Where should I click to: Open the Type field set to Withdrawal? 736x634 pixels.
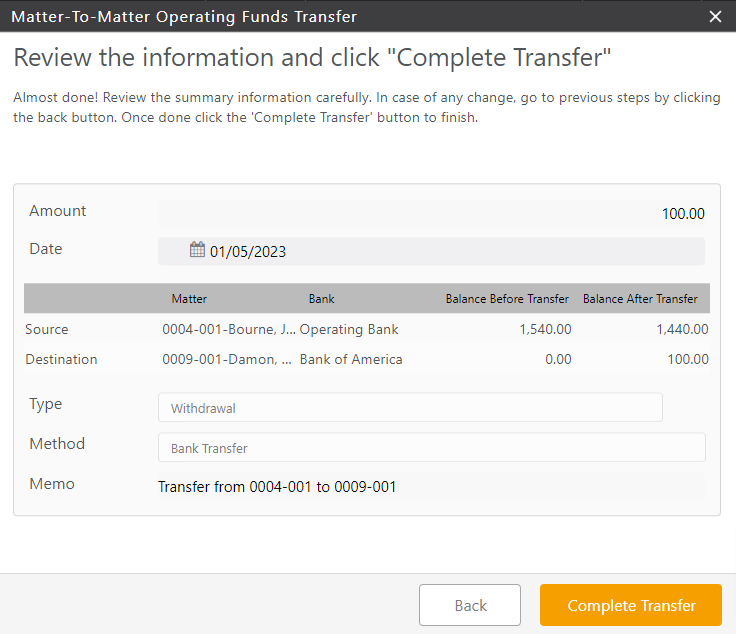tap(410, 408)
